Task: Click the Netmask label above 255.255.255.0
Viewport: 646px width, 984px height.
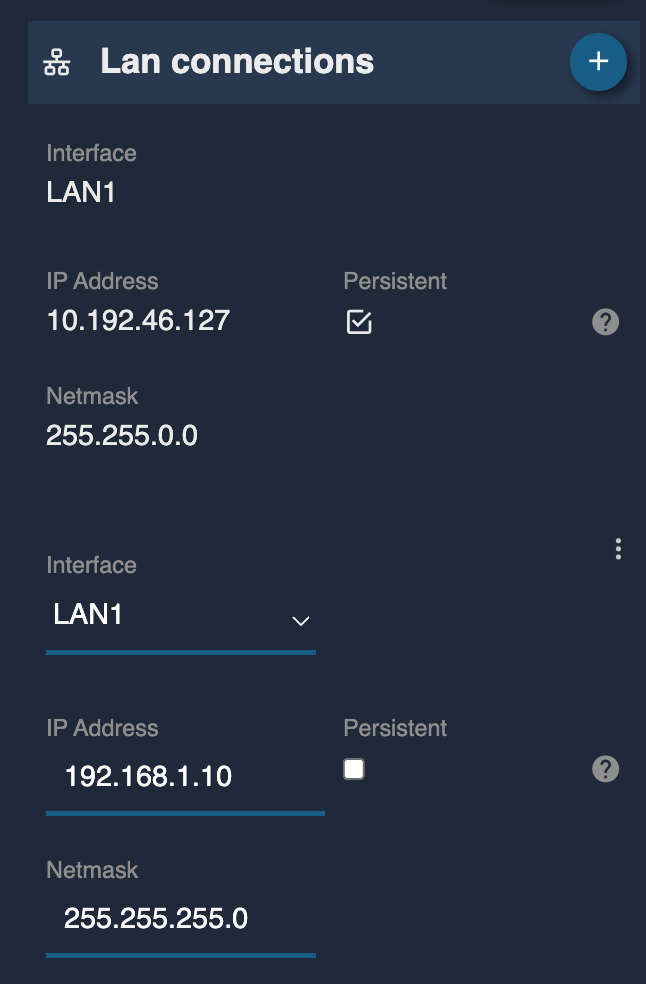Action: pos(92,870)
